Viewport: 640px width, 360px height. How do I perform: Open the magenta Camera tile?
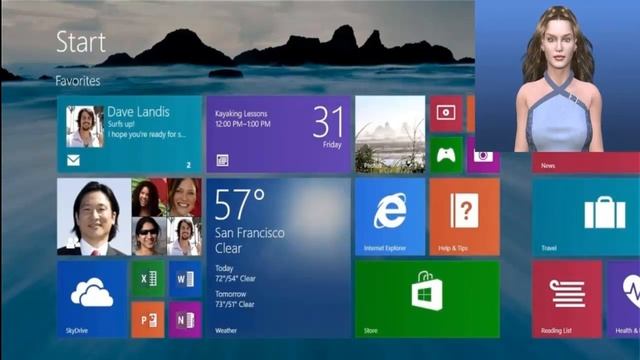click(x=483, y=161)
